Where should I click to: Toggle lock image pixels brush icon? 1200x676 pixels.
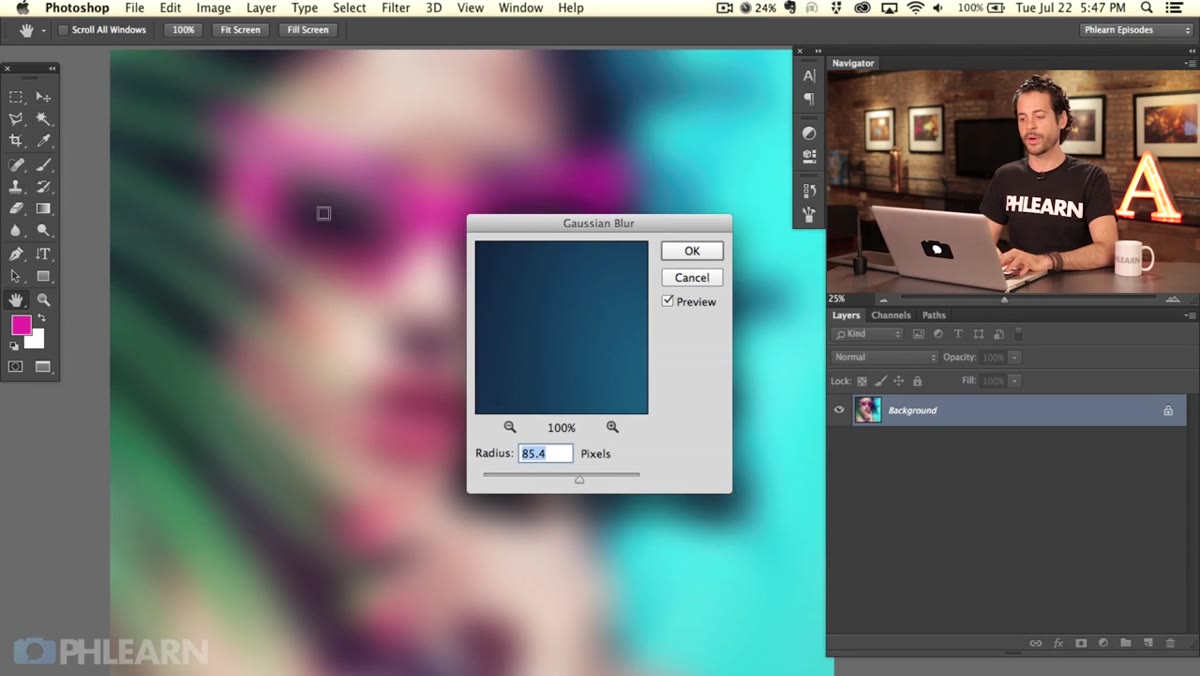(880, 381)
